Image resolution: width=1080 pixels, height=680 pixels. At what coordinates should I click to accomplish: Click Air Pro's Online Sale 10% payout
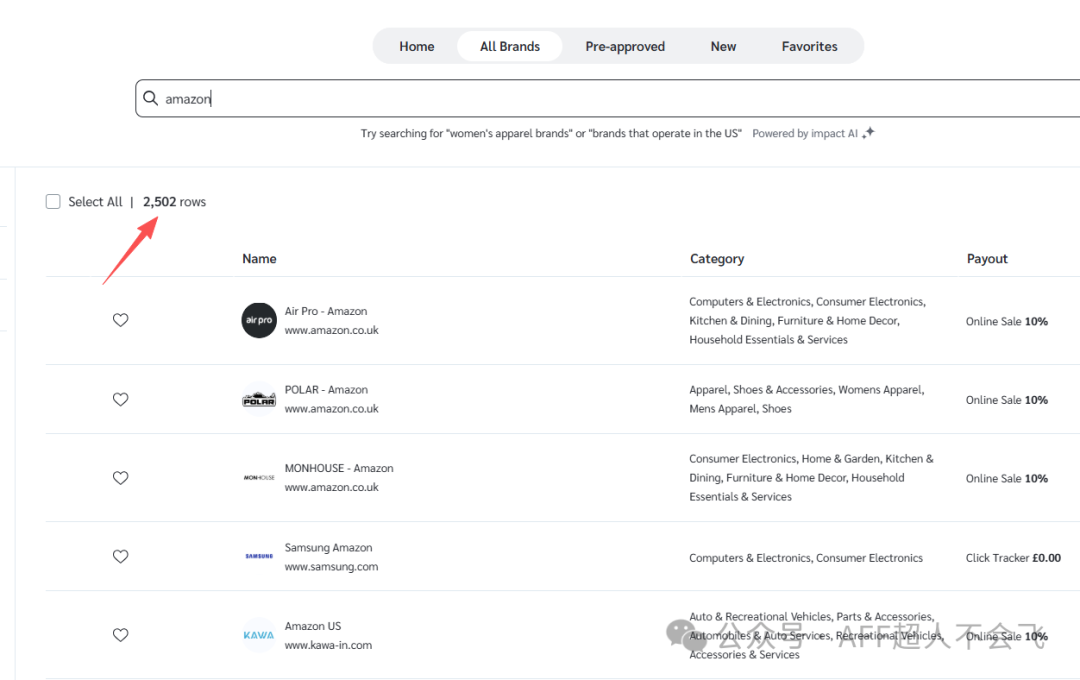coord(1007,321)
